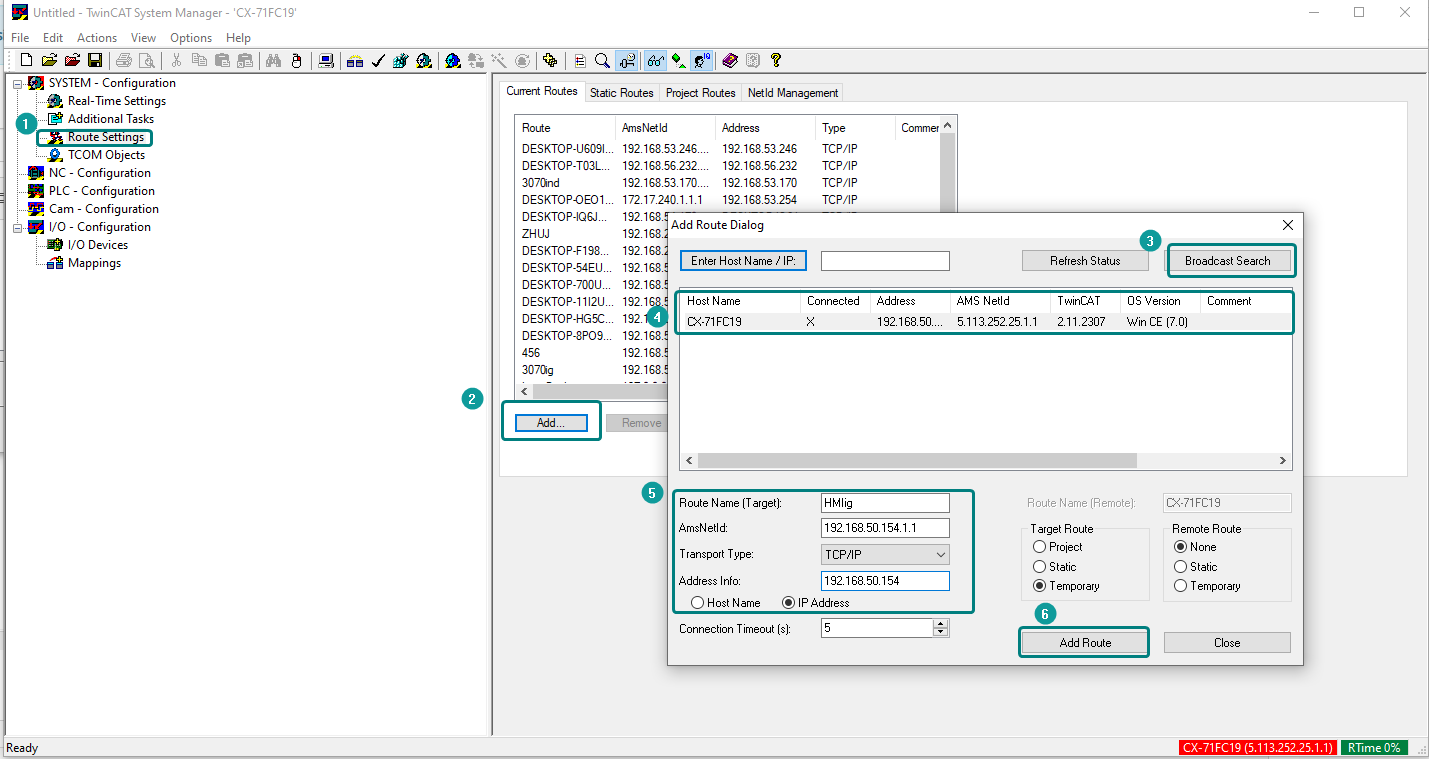Click the host list horizontal scrollbar thumb
The image size is (1429, 759).
[x=917, y=461]
